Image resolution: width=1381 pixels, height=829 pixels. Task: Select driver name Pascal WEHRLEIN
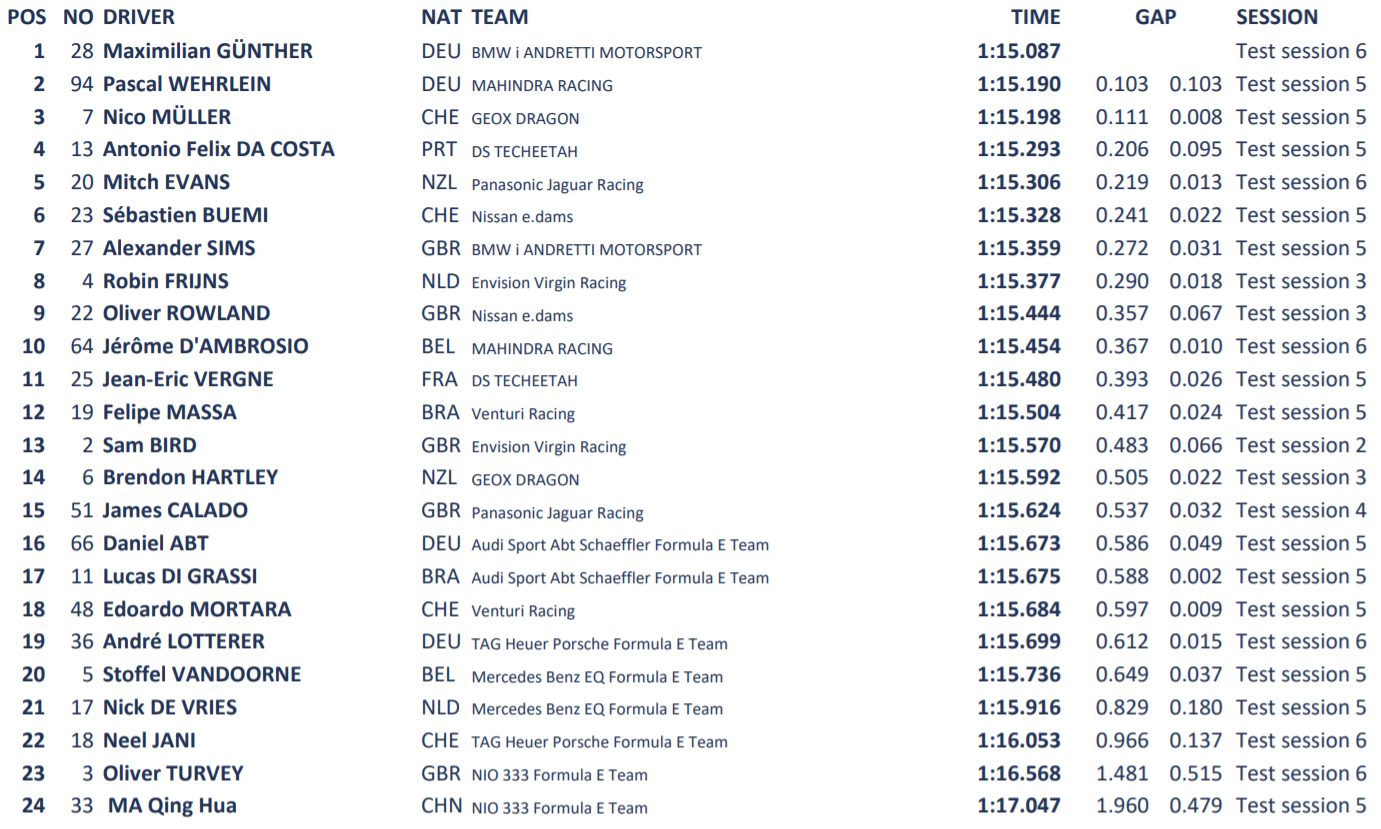tap(187, 84)
